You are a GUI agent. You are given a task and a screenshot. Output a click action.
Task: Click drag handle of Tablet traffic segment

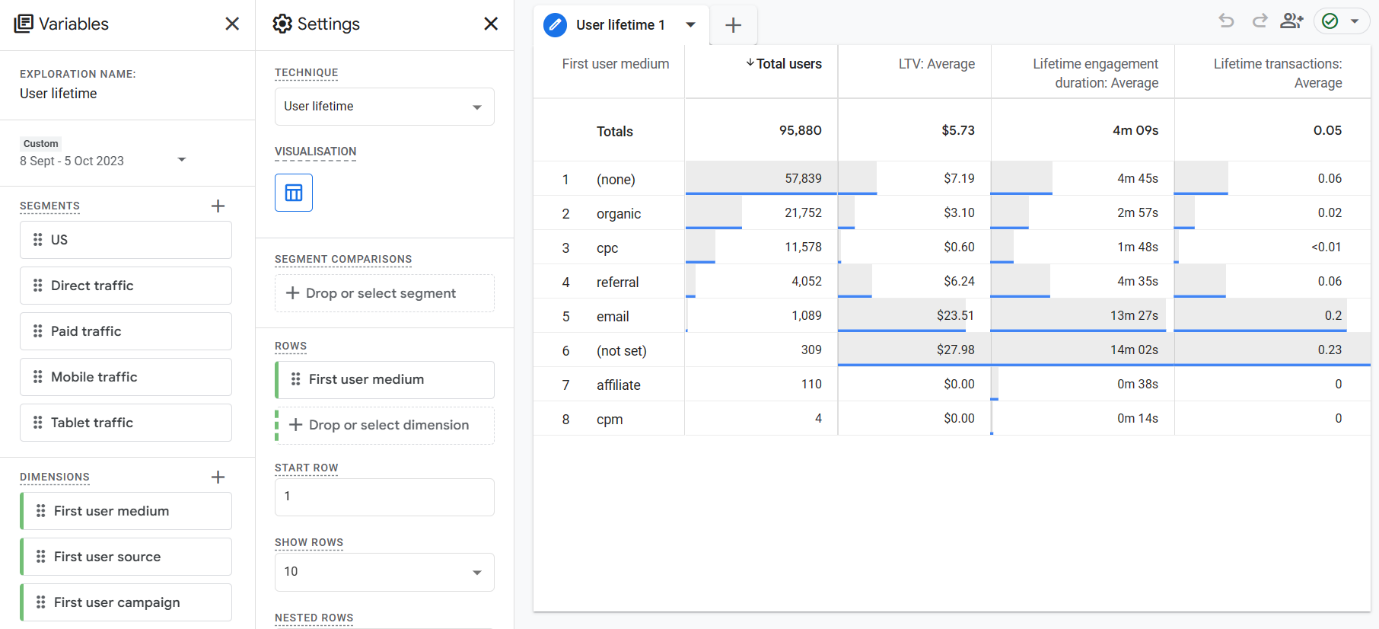pyautogui.click(x=38, y=423)
